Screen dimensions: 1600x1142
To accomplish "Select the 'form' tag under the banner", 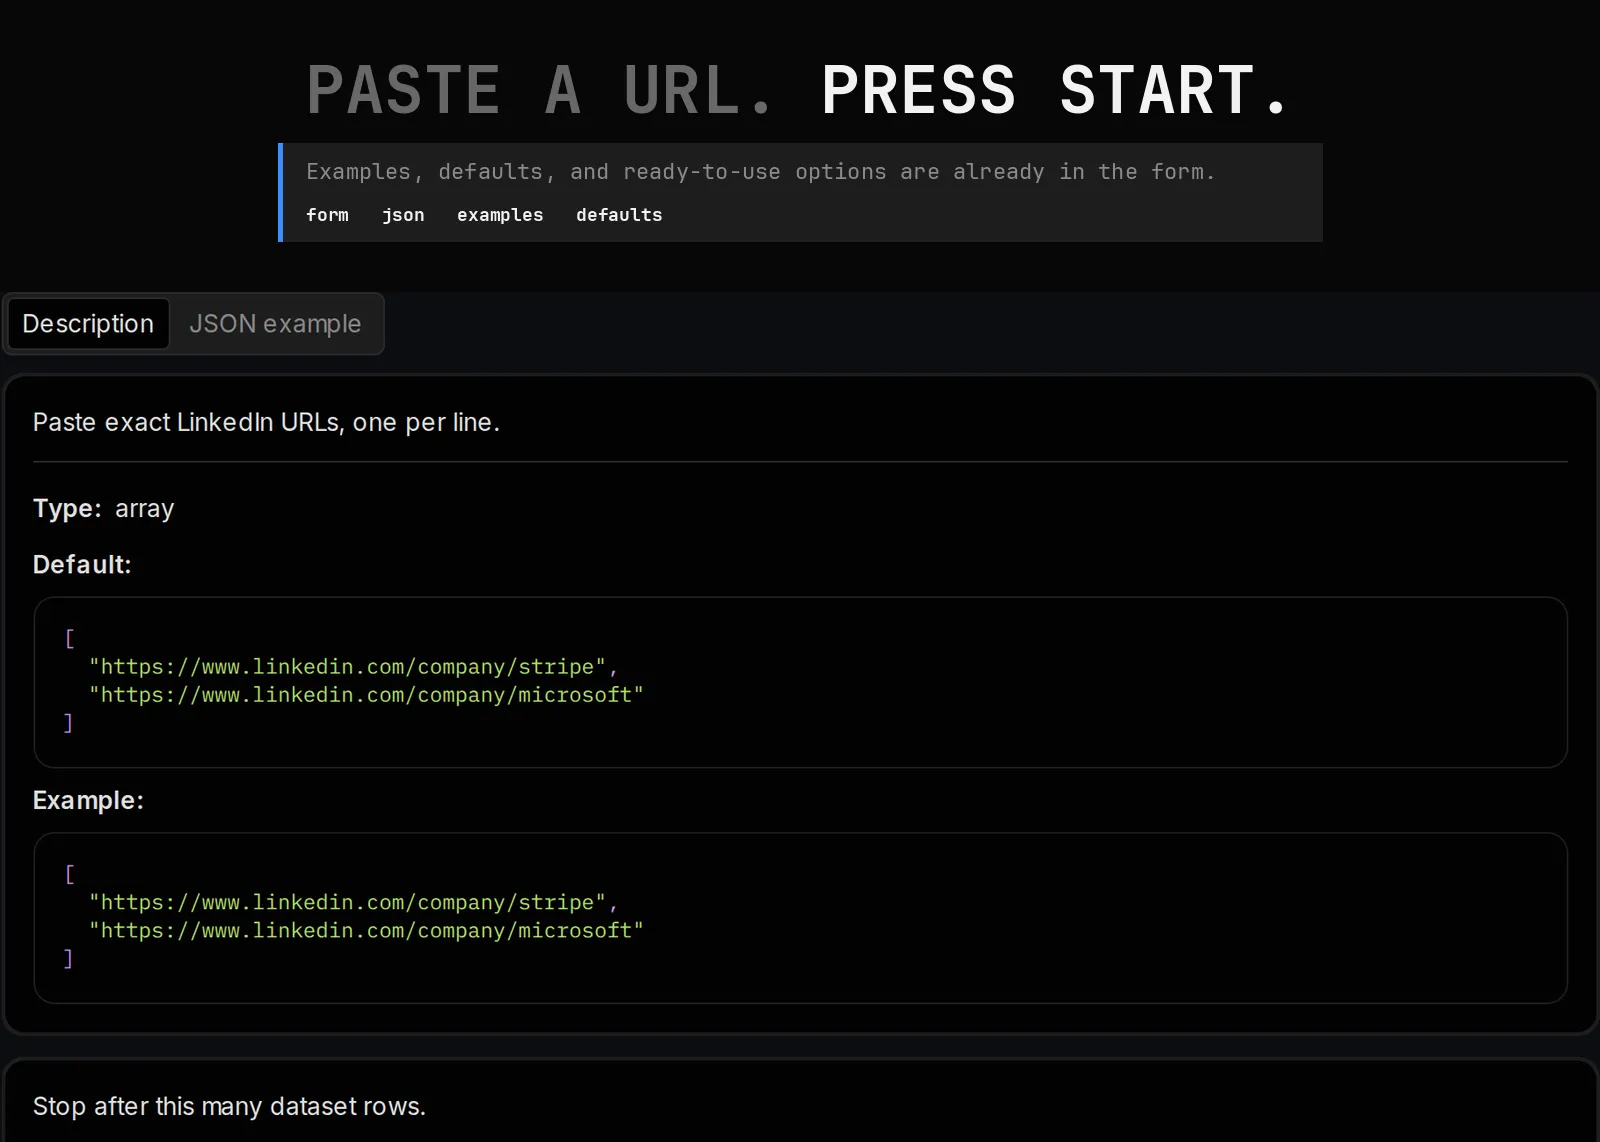I will (327, 215).
